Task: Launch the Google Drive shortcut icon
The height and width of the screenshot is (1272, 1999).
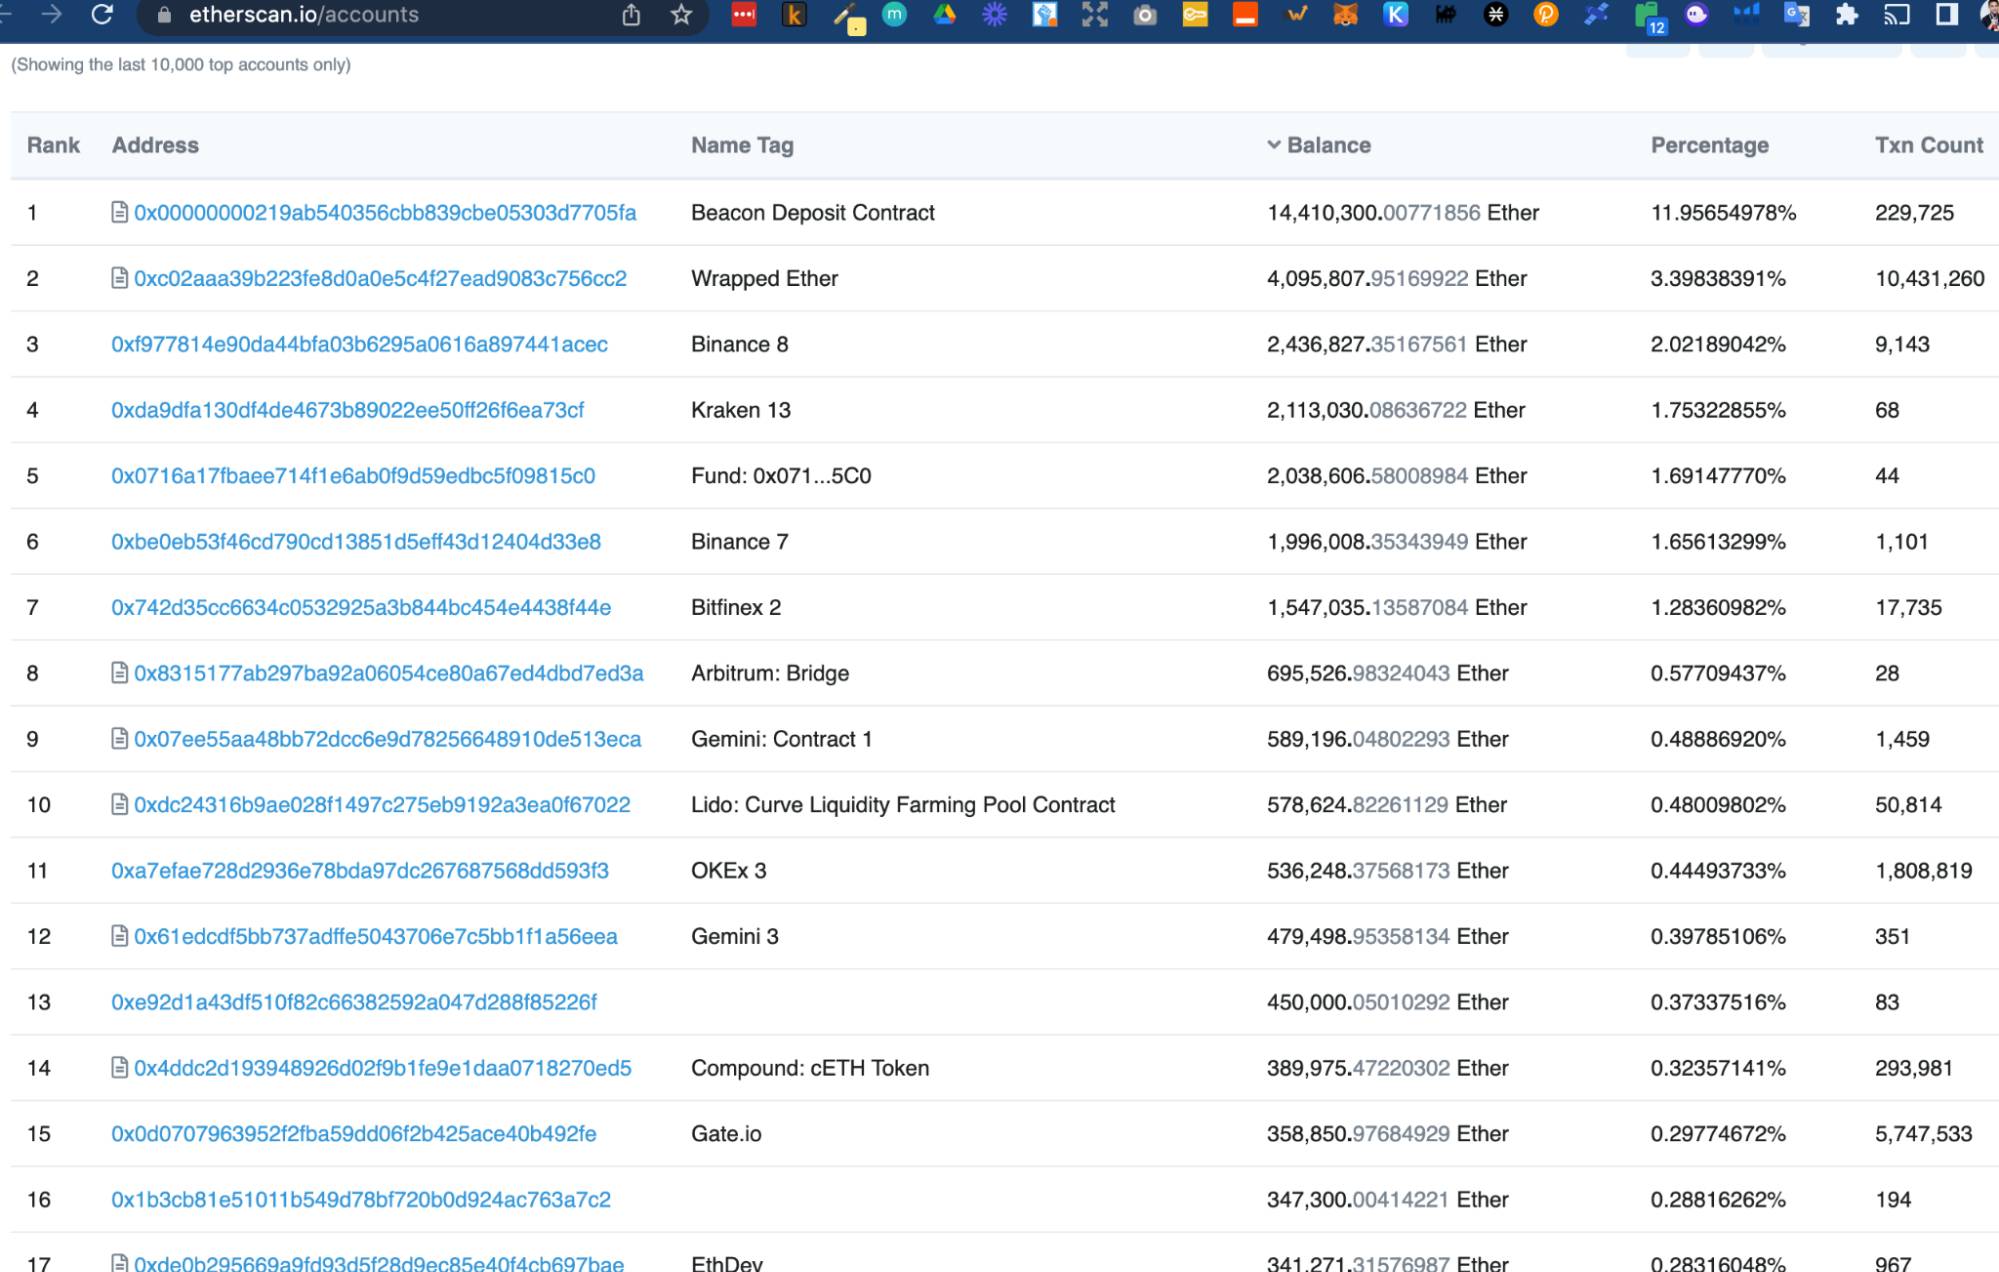Action: click(x=943, y=15)
